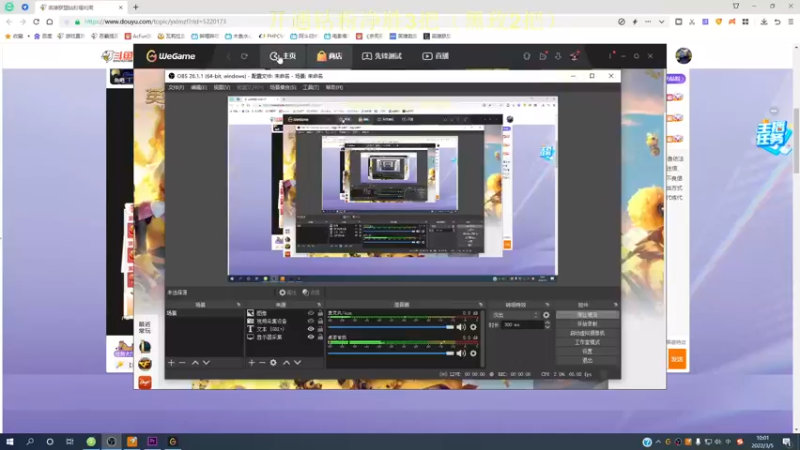800x450 pixels.
Task: Open the 主播任务 floating badge on the Douyu page
Action: pos(773,137)
